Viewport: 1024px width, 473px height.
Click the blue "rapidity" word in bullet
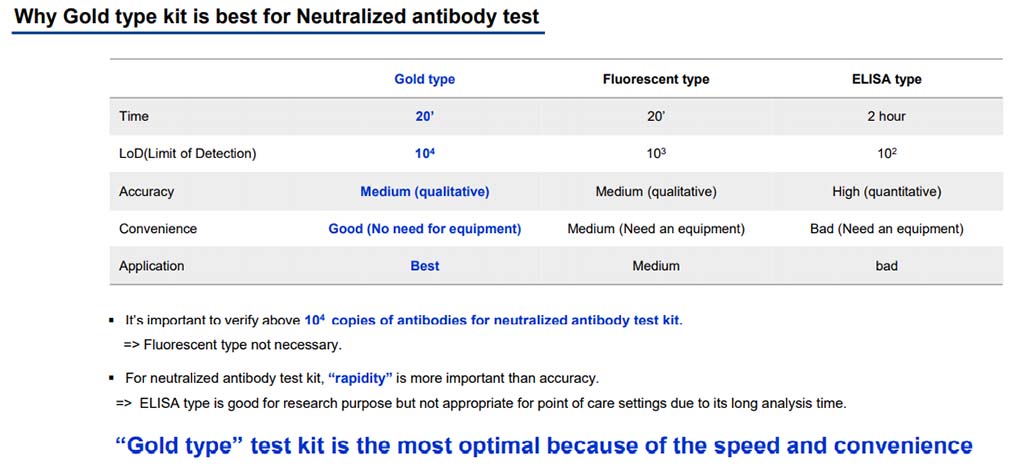click(359, 378)
